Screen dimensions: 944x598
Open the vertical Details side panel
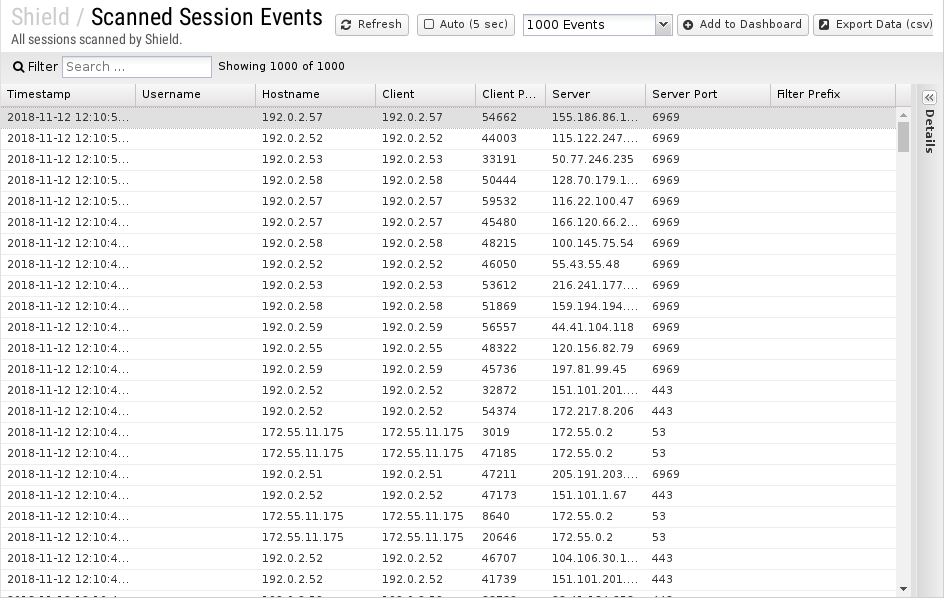[930, 131]
